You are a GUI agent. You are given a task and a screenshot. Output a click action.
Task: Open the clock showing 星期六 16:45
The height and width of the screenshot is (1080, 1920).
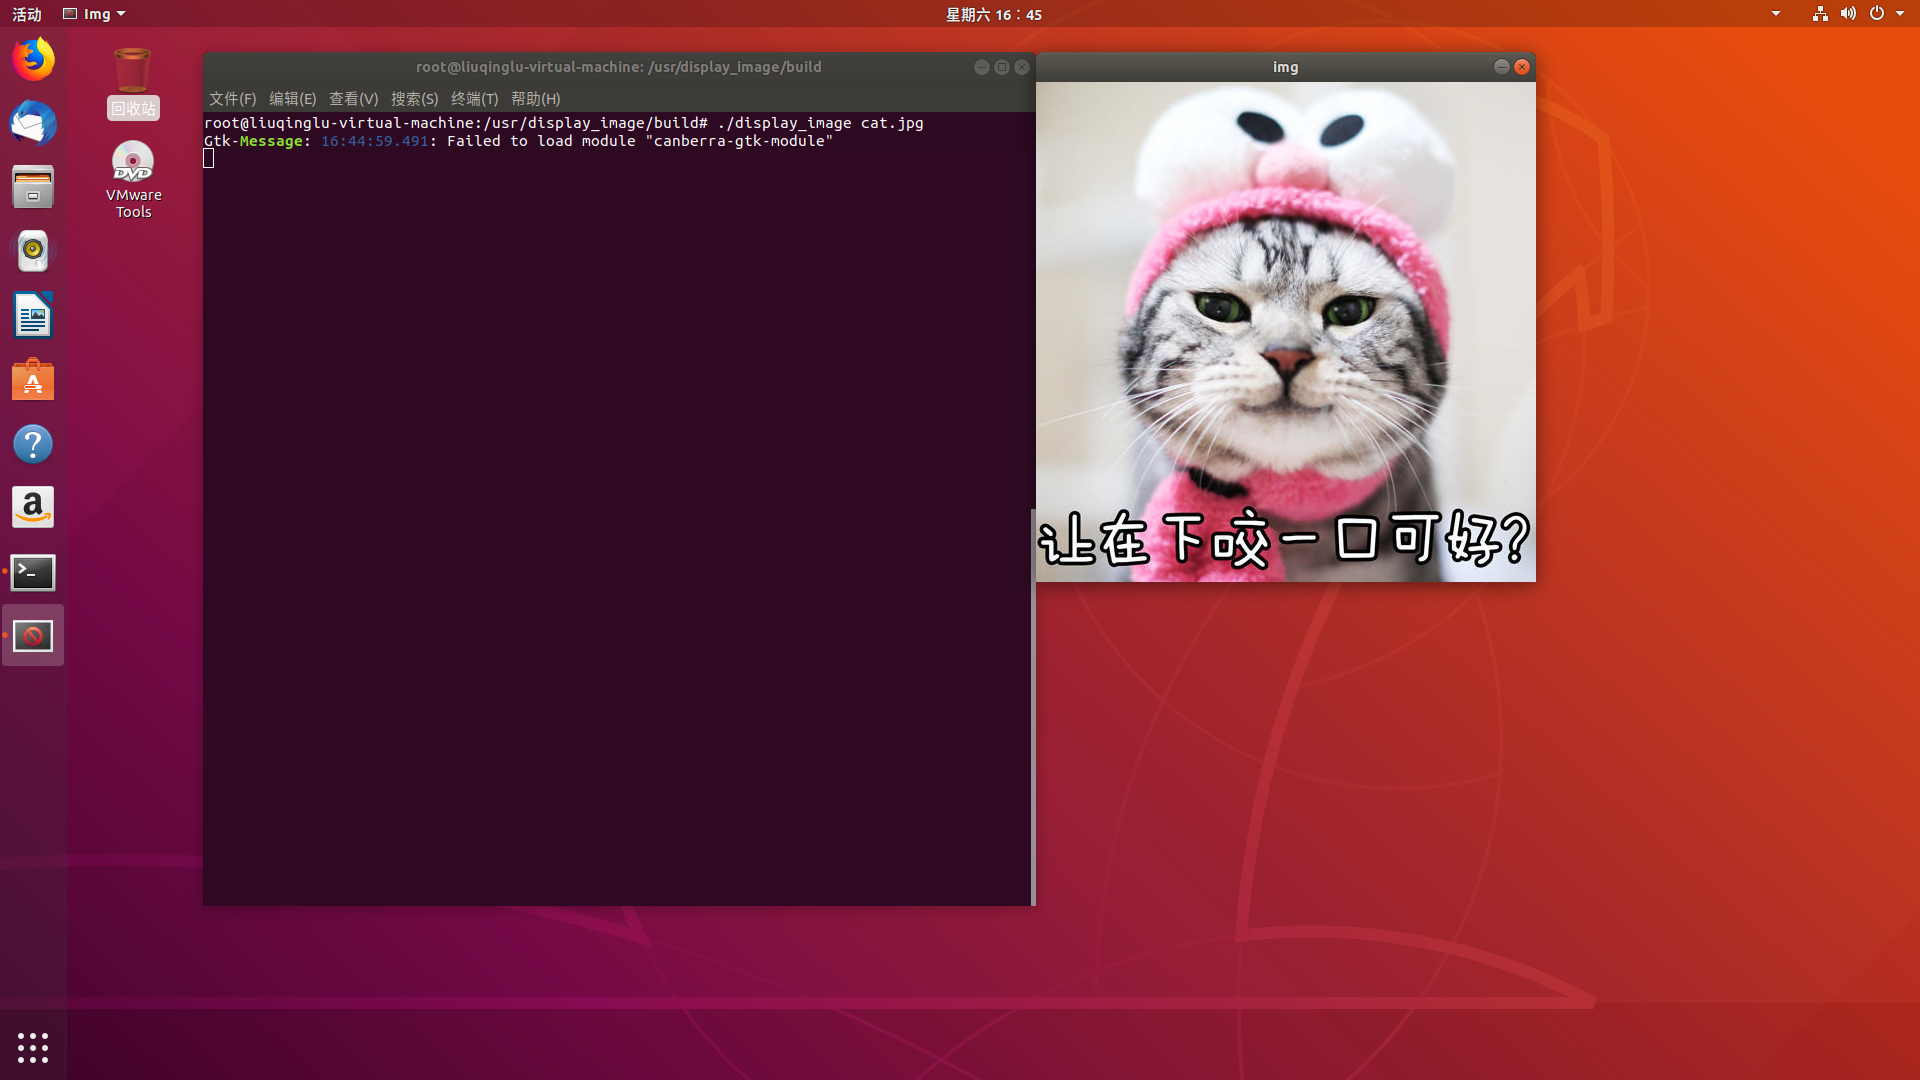click(x=993, y=14)
